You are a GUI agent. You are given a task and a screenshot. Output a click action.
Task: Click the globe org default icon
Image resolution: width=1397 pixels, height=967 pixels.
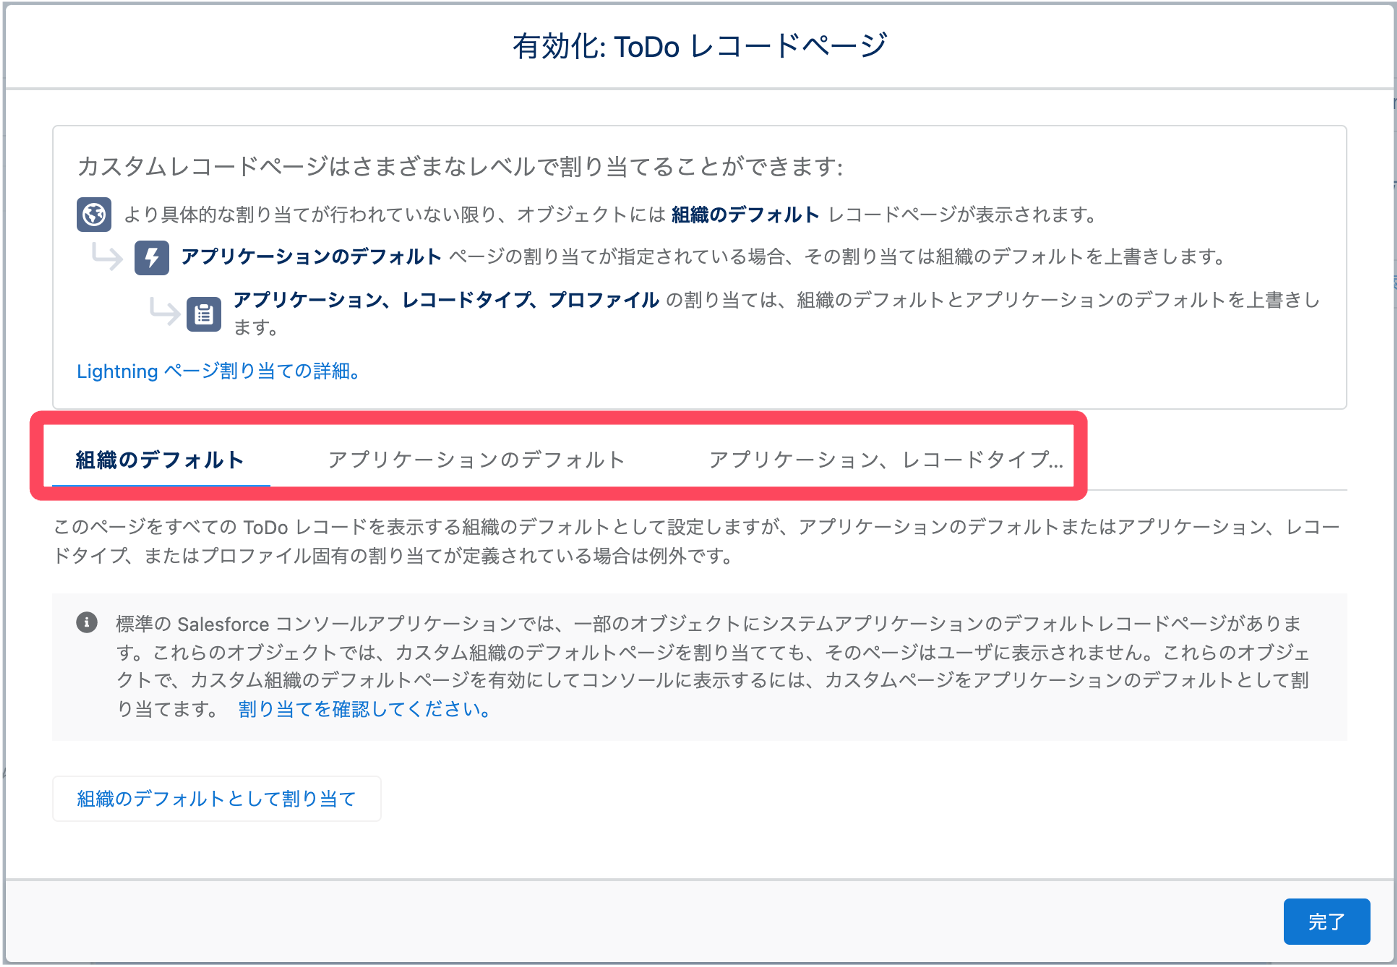(94, 214)
